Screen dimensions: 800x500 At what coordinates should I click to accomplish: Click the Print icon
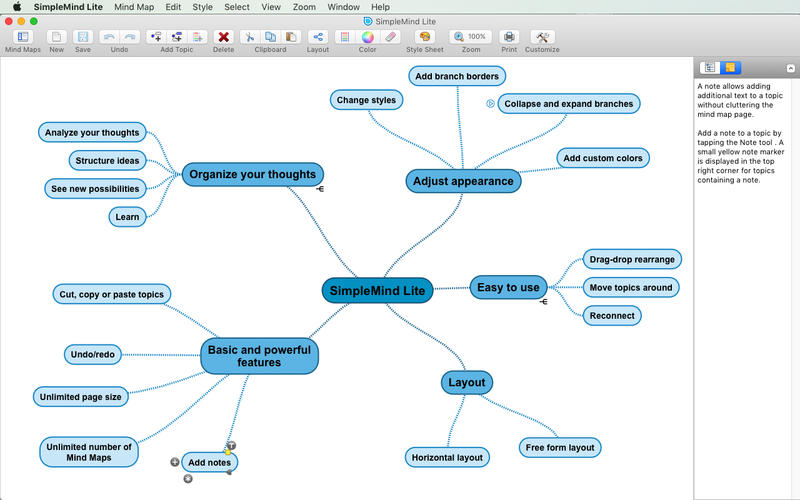point(509,37)
